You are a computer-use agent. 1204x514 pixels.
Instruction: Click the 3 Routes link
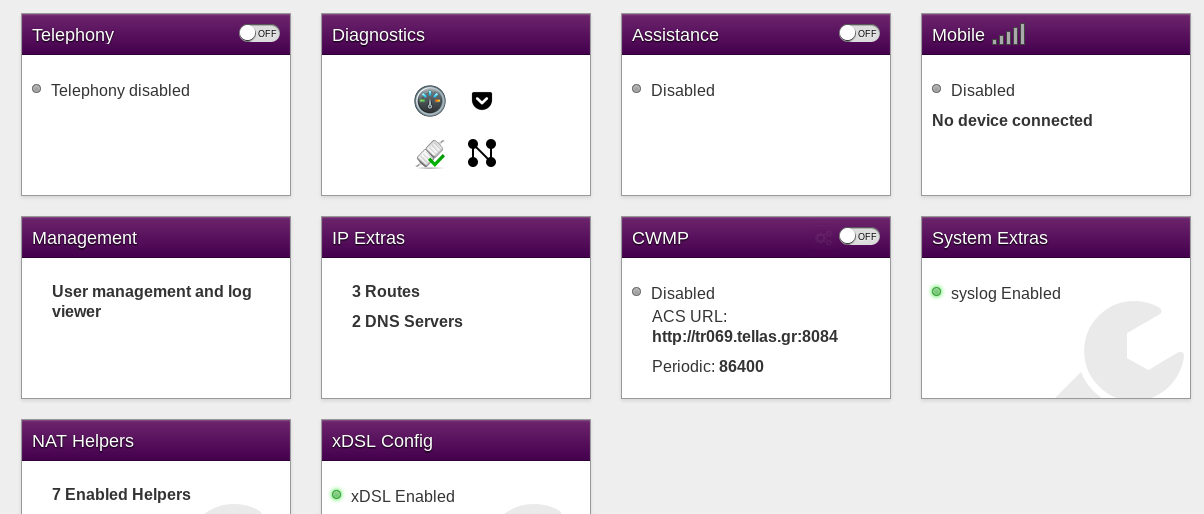click(x=386, y=292)
